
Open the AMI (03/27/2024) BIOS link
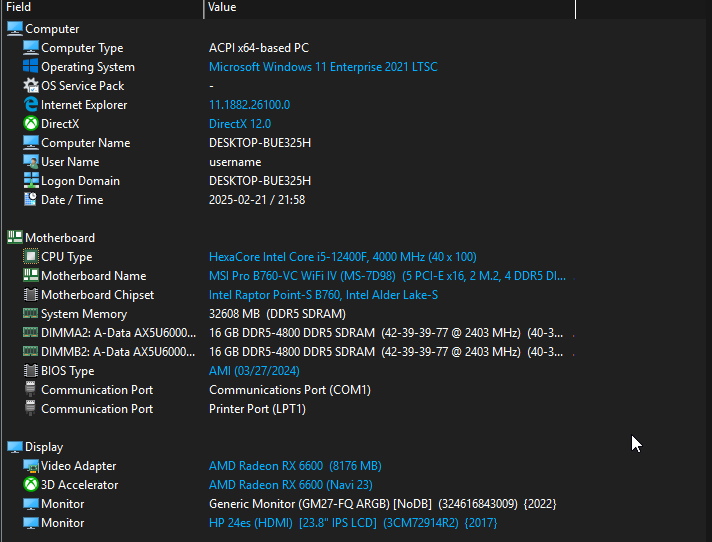[254, 370]
